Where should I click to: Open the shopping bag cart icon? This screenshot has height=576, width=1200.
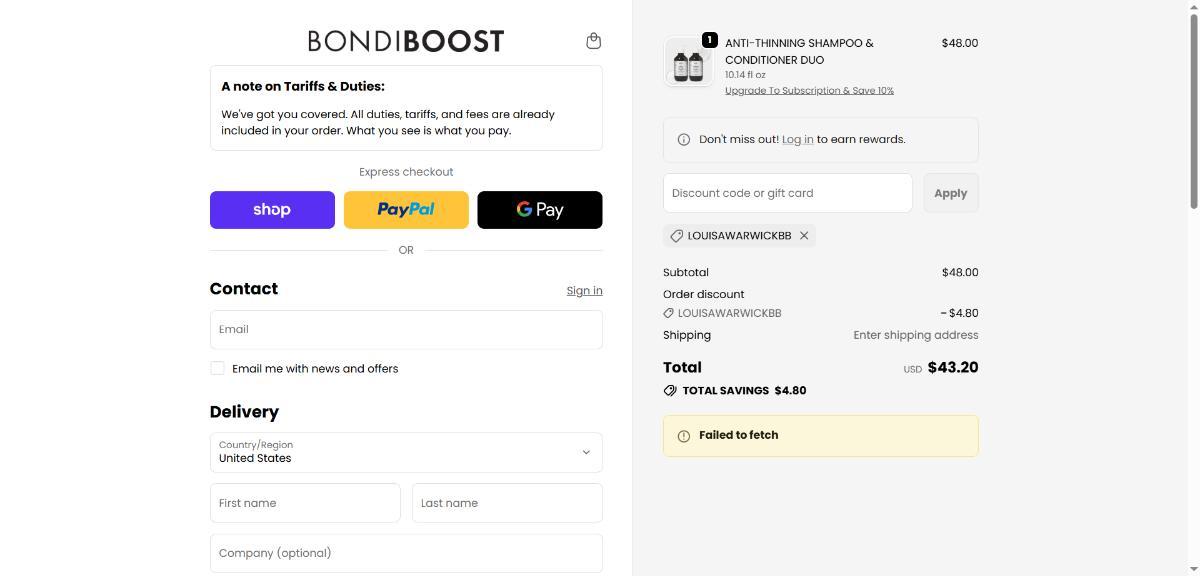(593, 41)
